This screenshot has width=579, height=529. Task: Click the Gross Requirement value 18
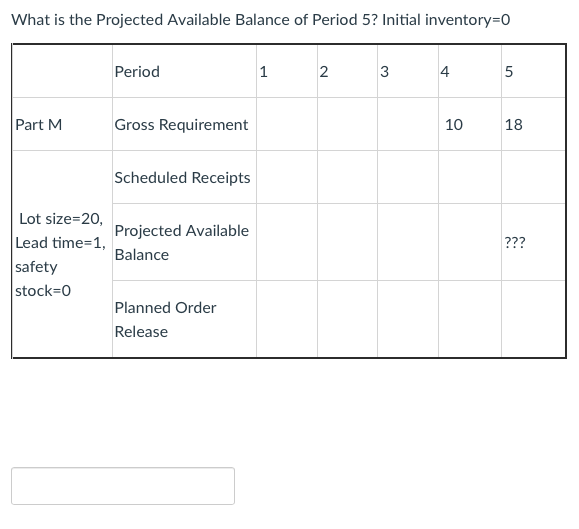pyautogui.click(x=514, y=125)
